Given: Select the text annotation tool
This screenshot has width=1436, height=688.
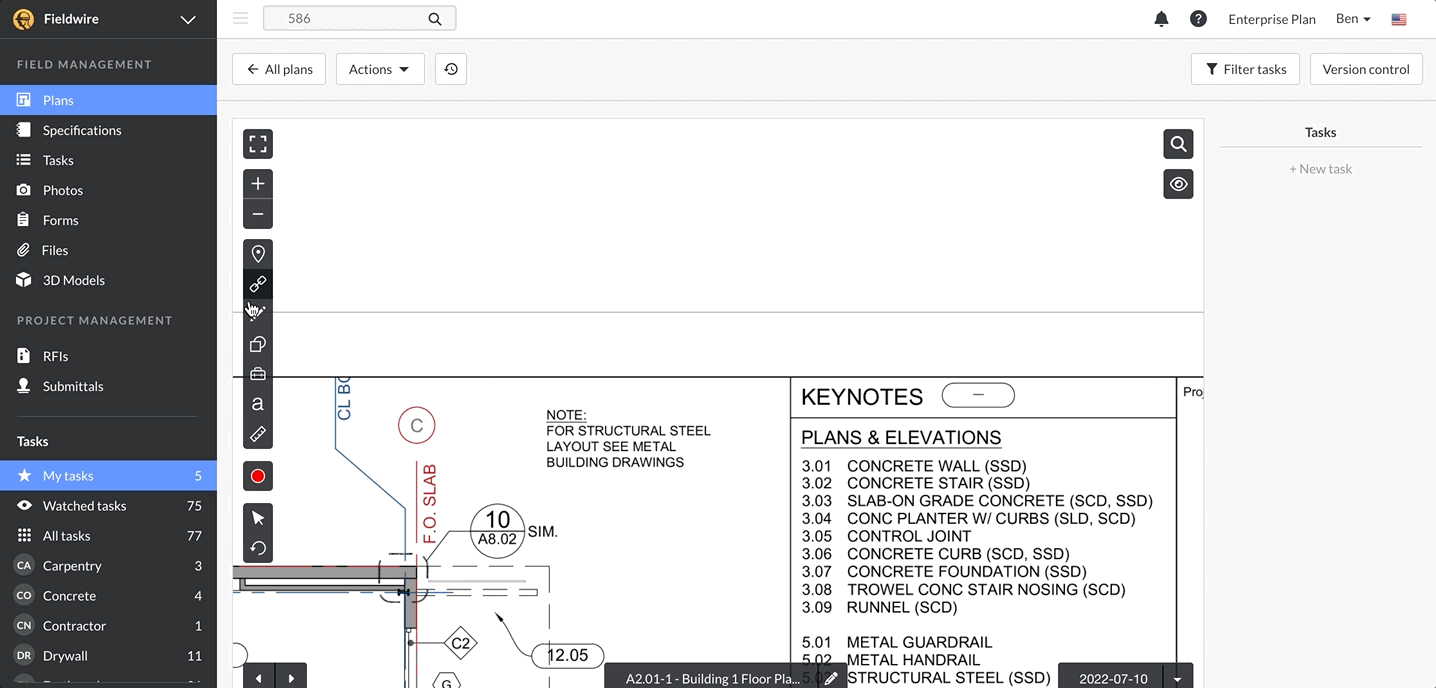Looking at the screenshot, I should tap(257, 404).
